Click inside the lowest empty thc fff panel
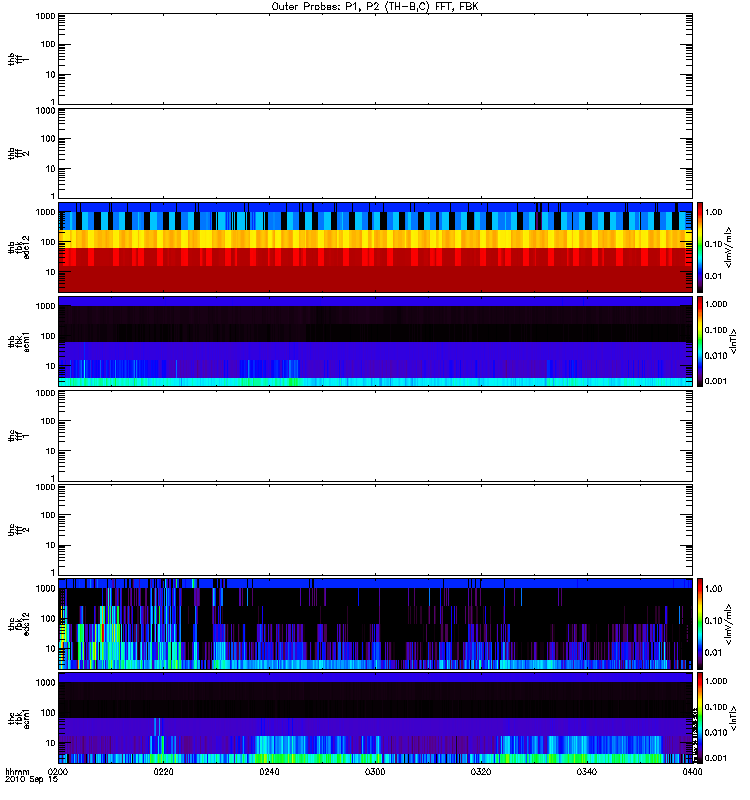 tap(375, 530)
